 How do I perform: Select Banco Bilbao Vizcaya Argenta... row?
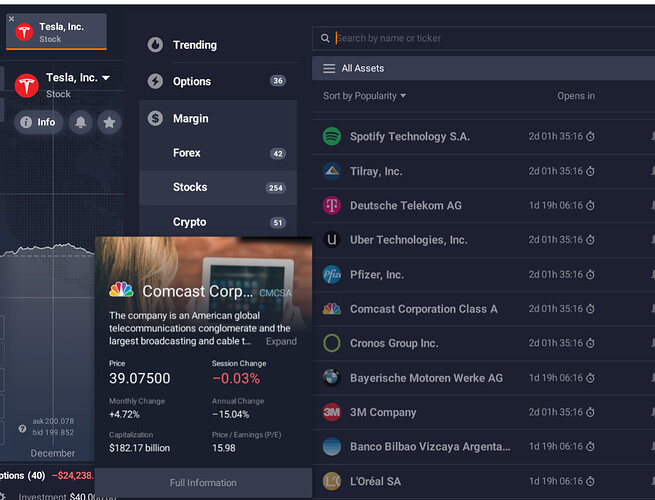tap(483, 447)
